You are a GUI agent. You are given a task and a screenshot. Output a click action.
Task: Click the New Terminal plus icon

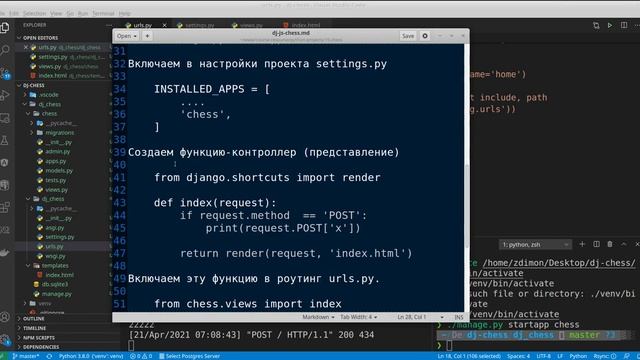(x=582, y=244)
